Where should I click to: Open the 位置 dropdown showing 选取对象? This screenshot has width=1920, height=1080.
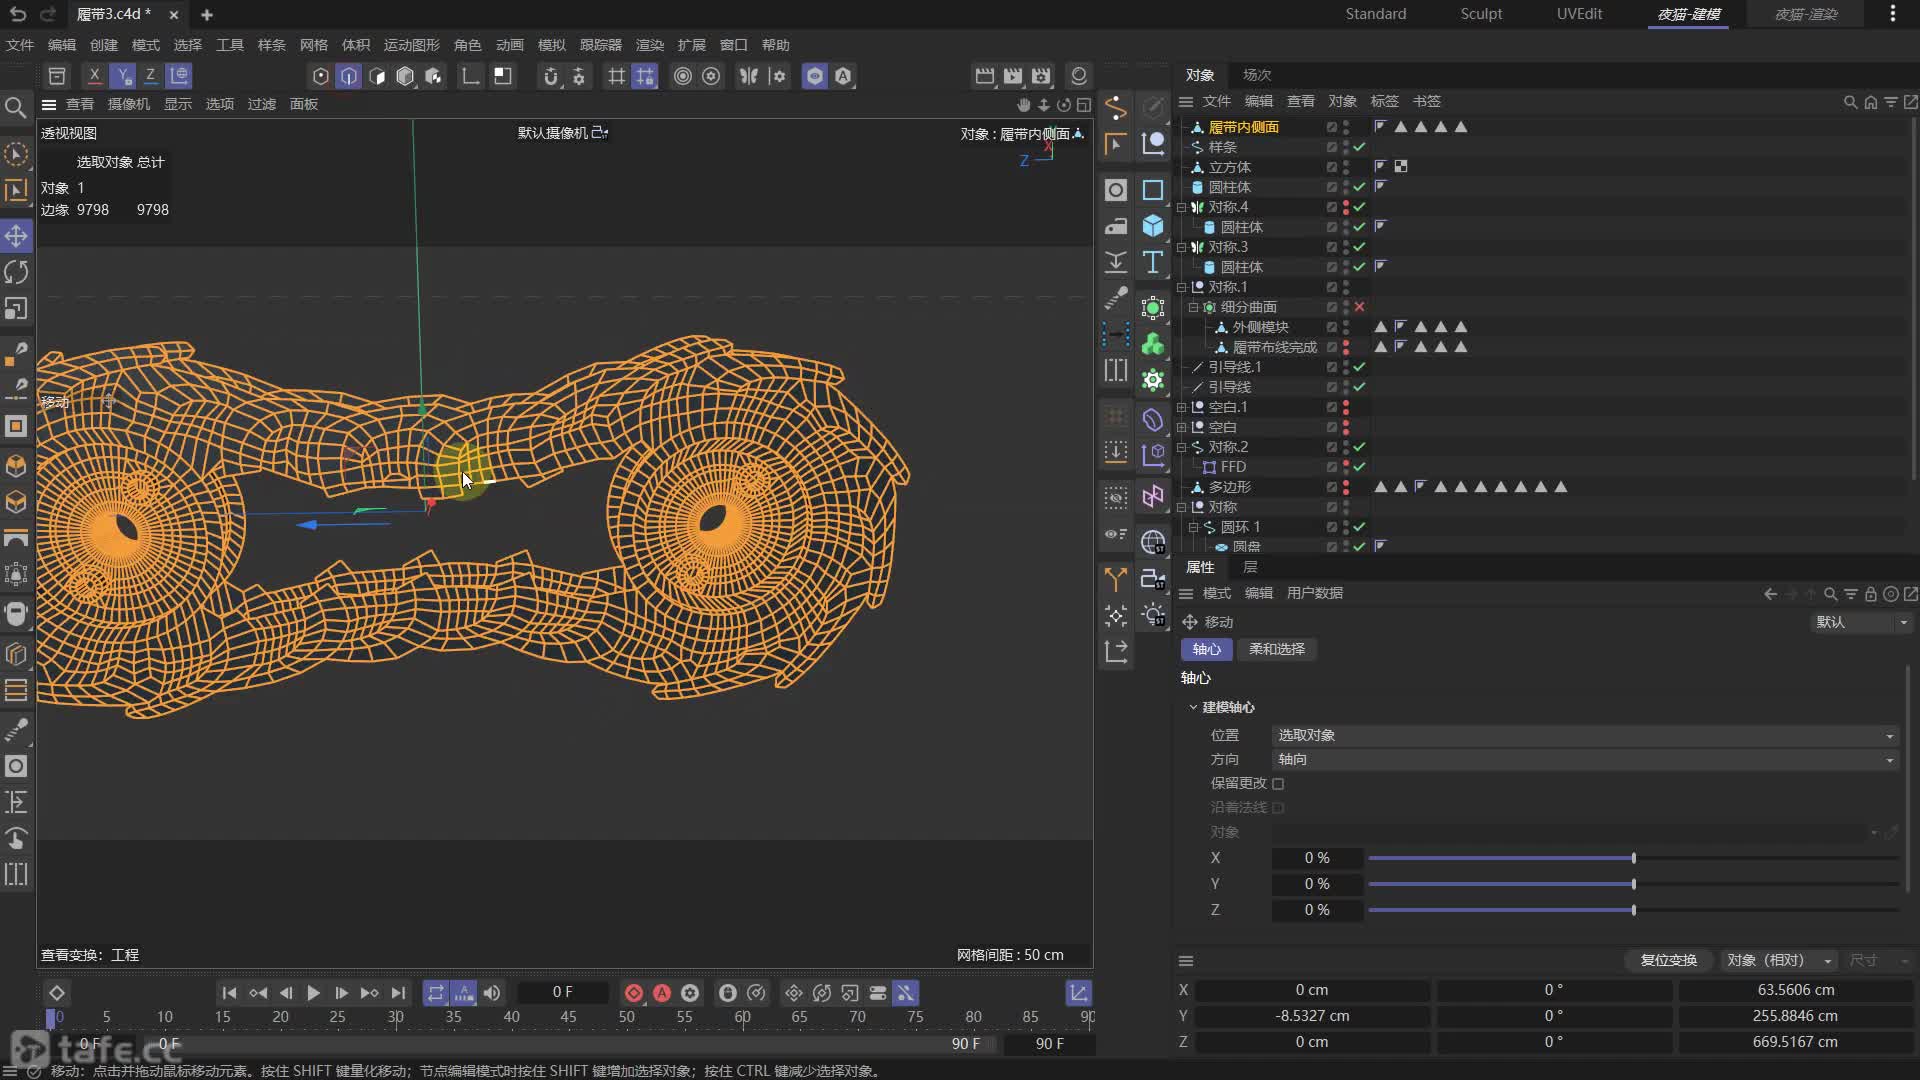[x=1585, y=735]
